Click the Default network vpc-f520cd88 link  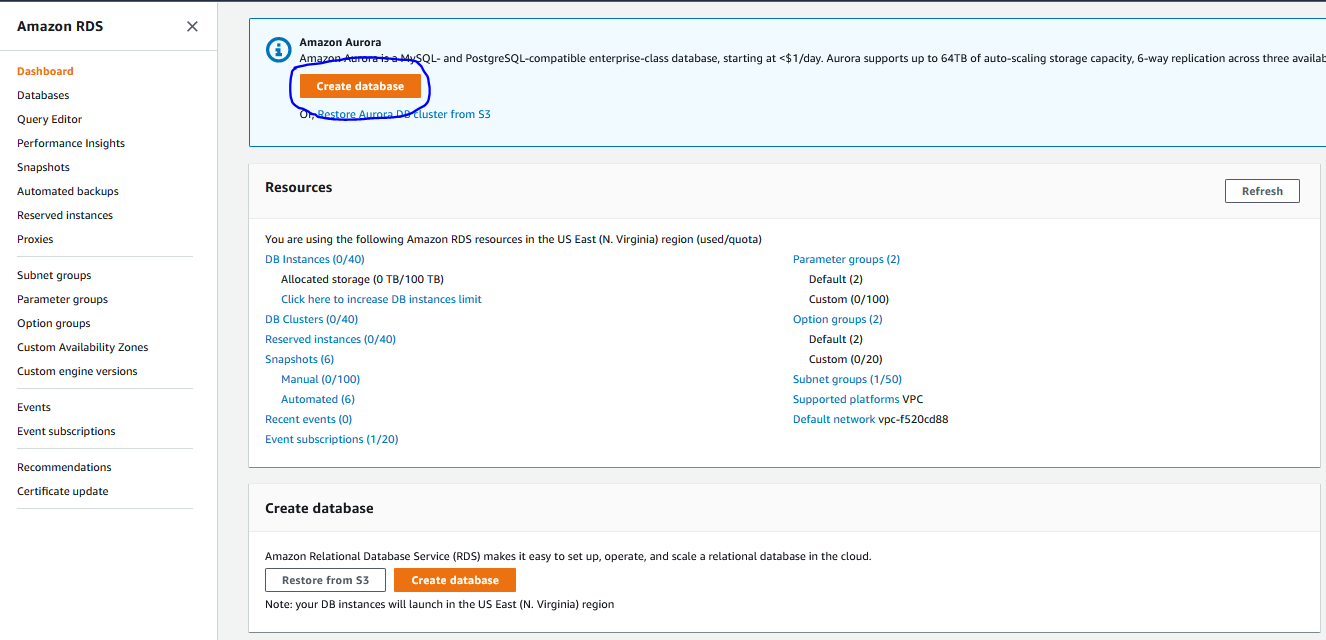tap(834, 418)
